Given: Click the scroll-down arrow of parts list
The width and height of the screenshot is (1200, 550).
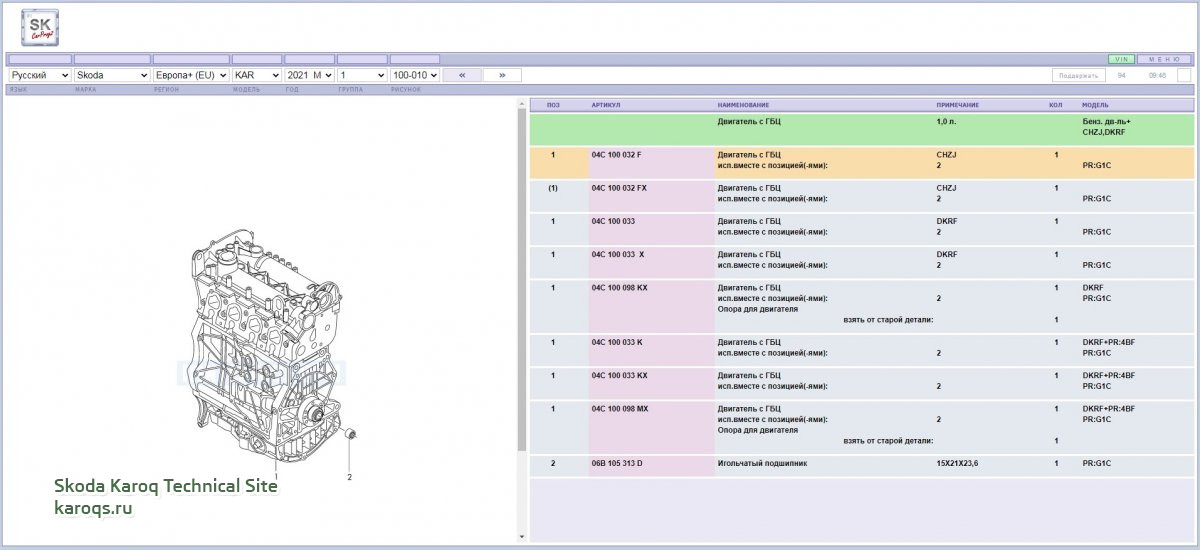Looking at the screenshot, I should coord(521,538).
